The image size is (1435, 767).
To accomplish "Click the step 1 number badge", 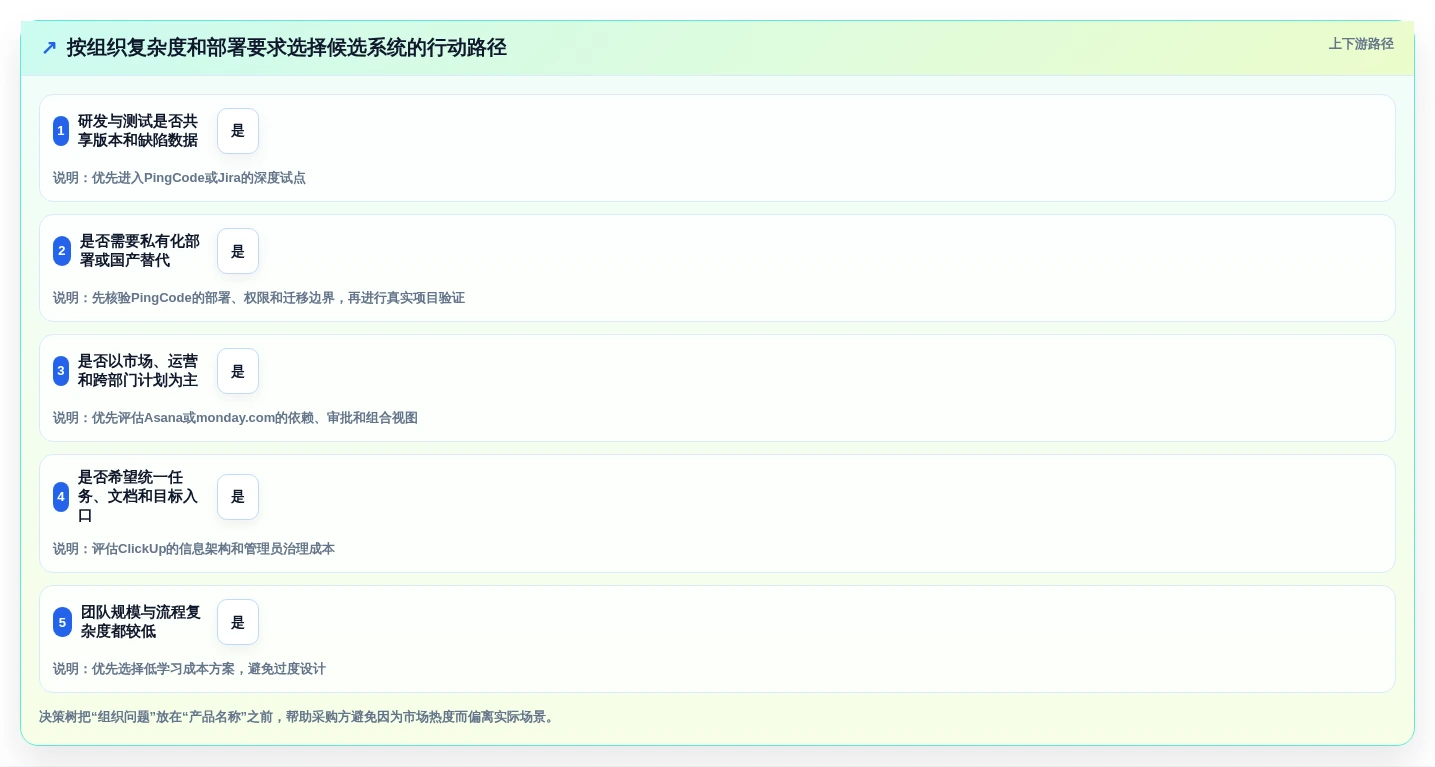I will click(61, 131).
